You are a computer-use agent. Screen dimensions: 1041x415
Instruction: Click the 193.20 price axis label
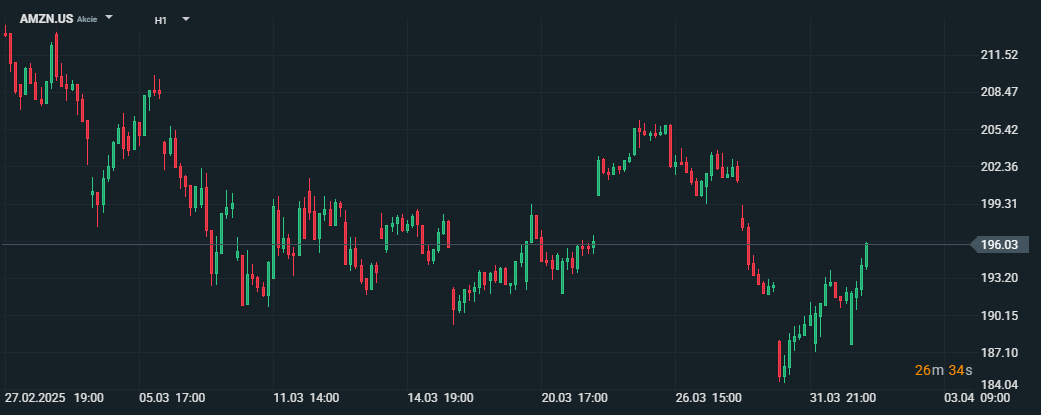999,278
